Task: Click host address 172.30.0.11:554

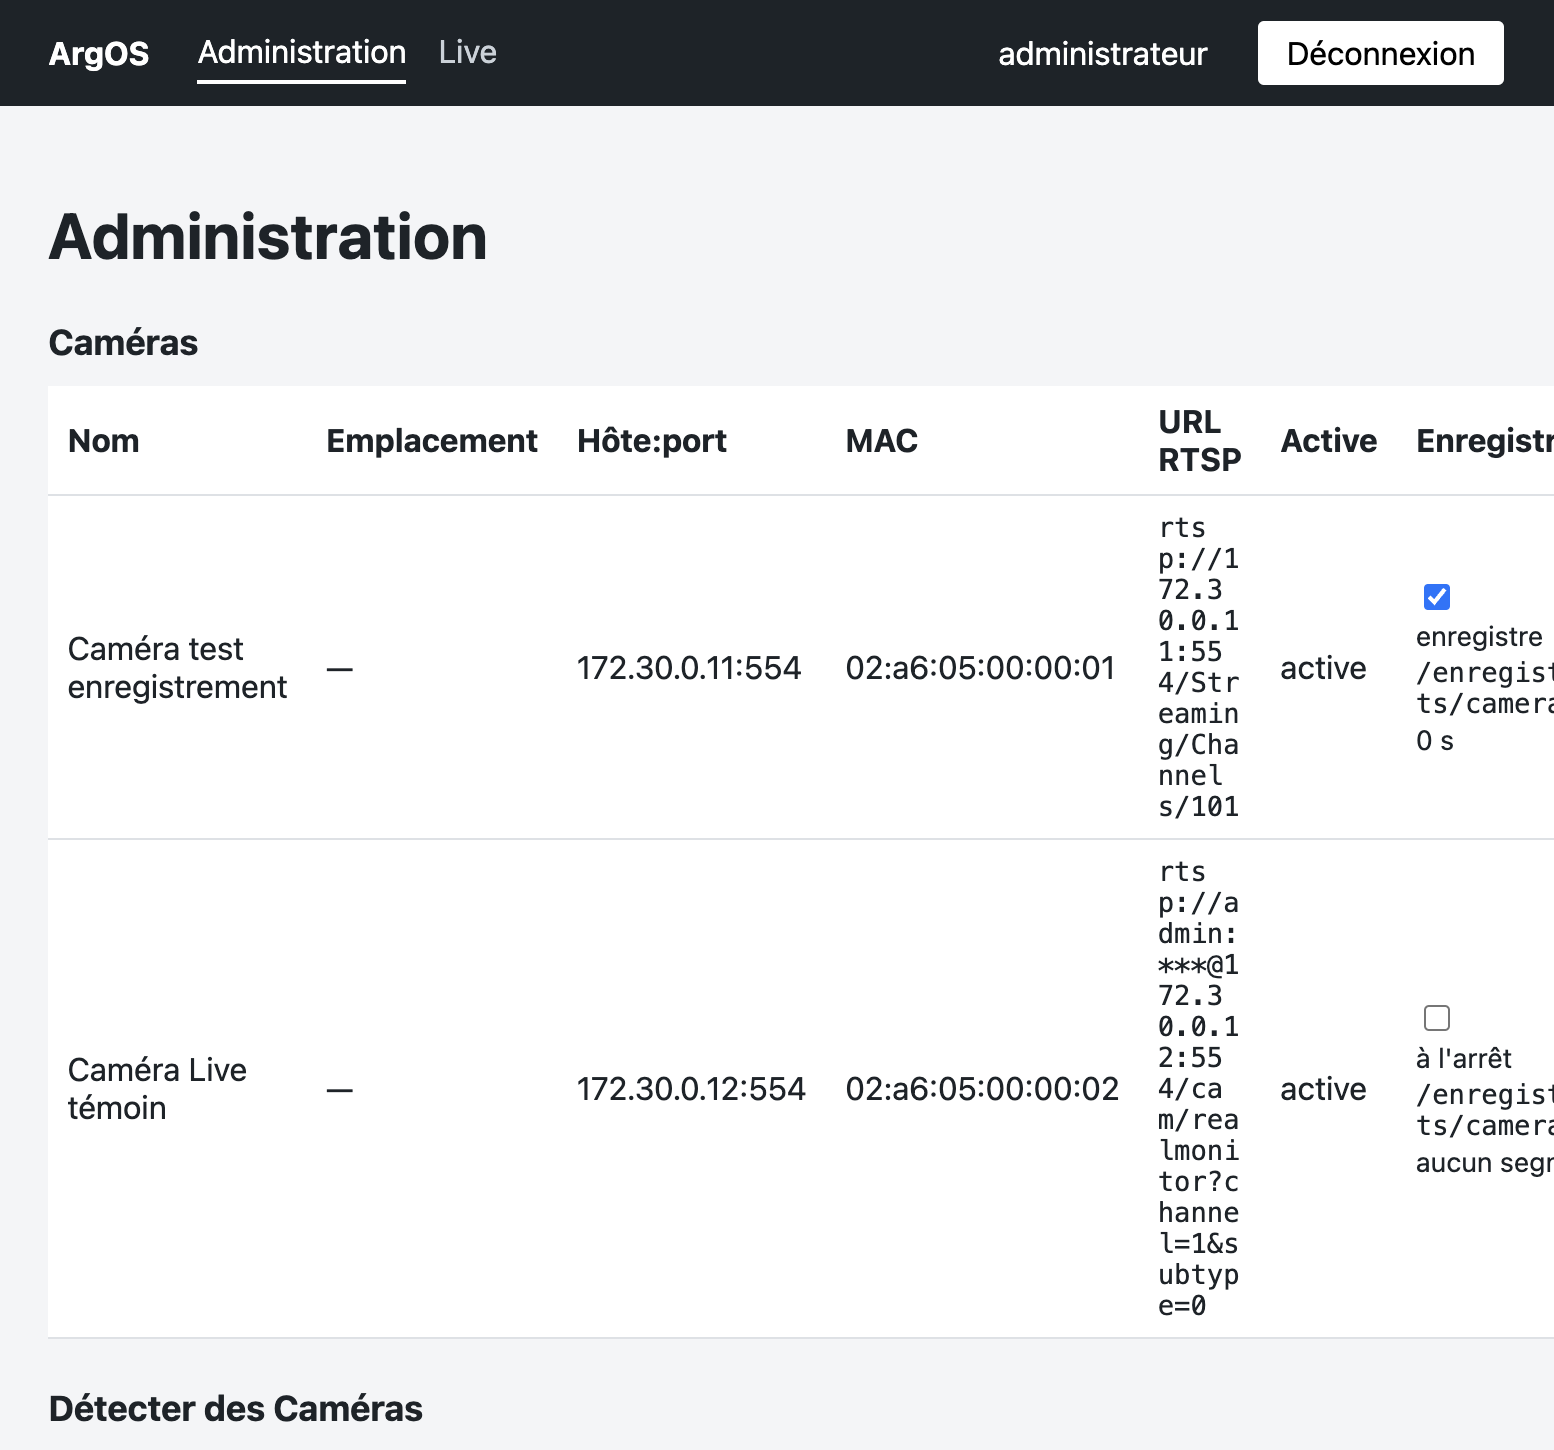Action: [x=689, y=668]
